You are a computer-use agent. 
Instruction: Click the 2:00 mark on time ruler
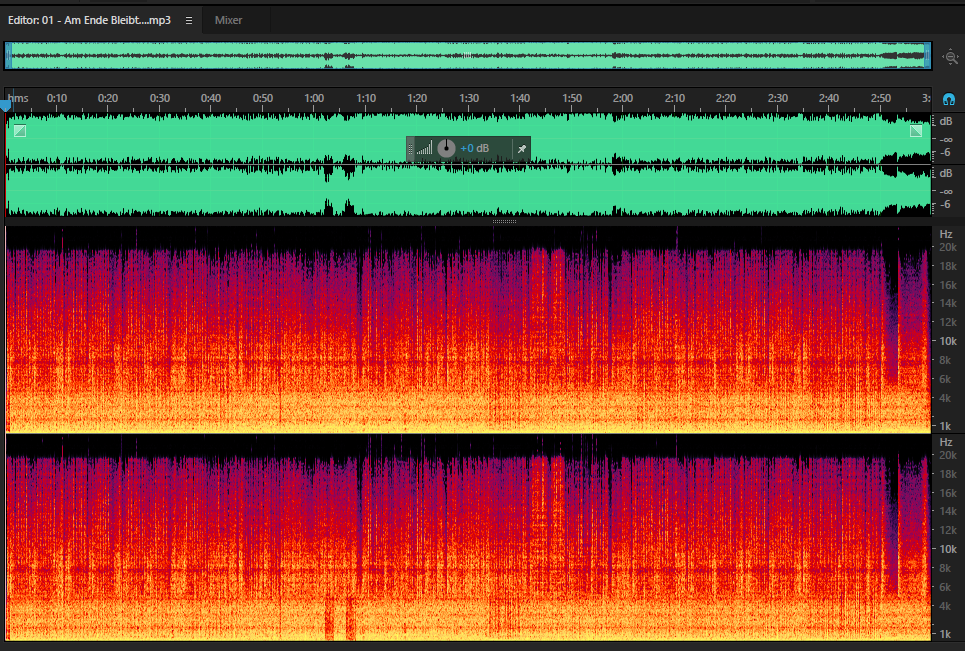(x=623, y=98)
